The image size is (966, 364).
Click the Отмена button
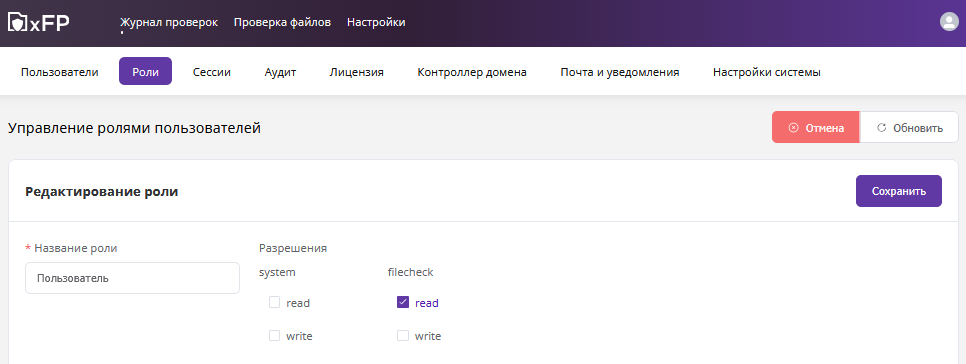[x=816, y=127]
